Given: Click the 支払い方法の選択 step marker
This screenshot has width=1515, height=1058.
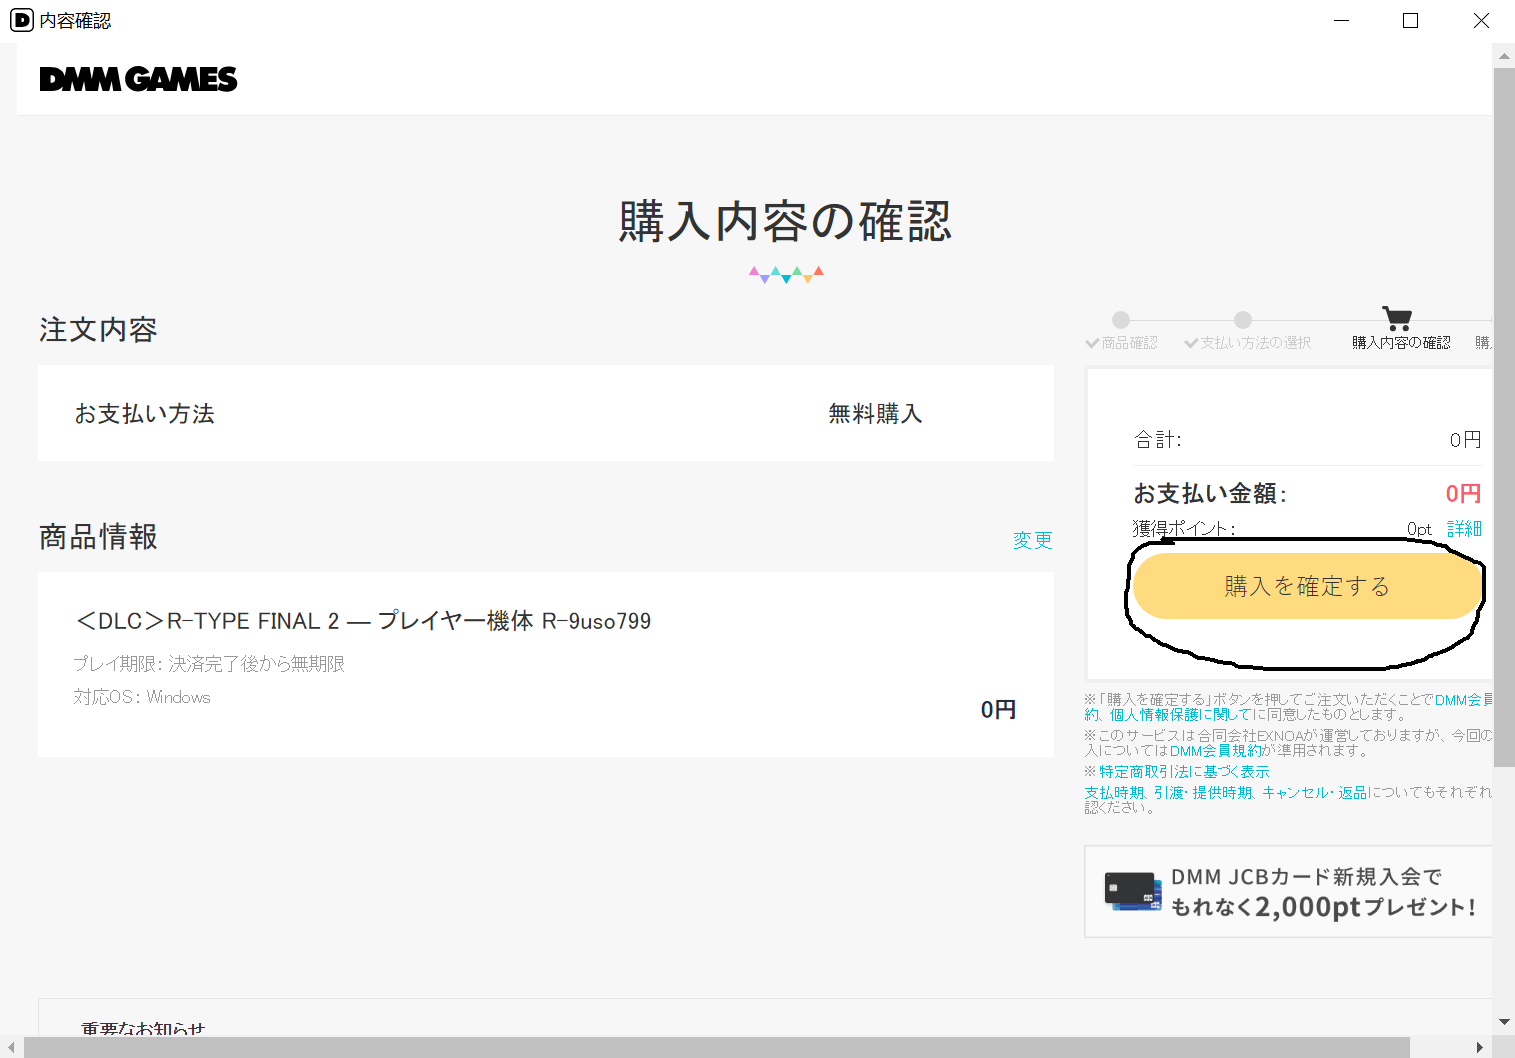Looking at the screenshot, I should [1243, 320].
